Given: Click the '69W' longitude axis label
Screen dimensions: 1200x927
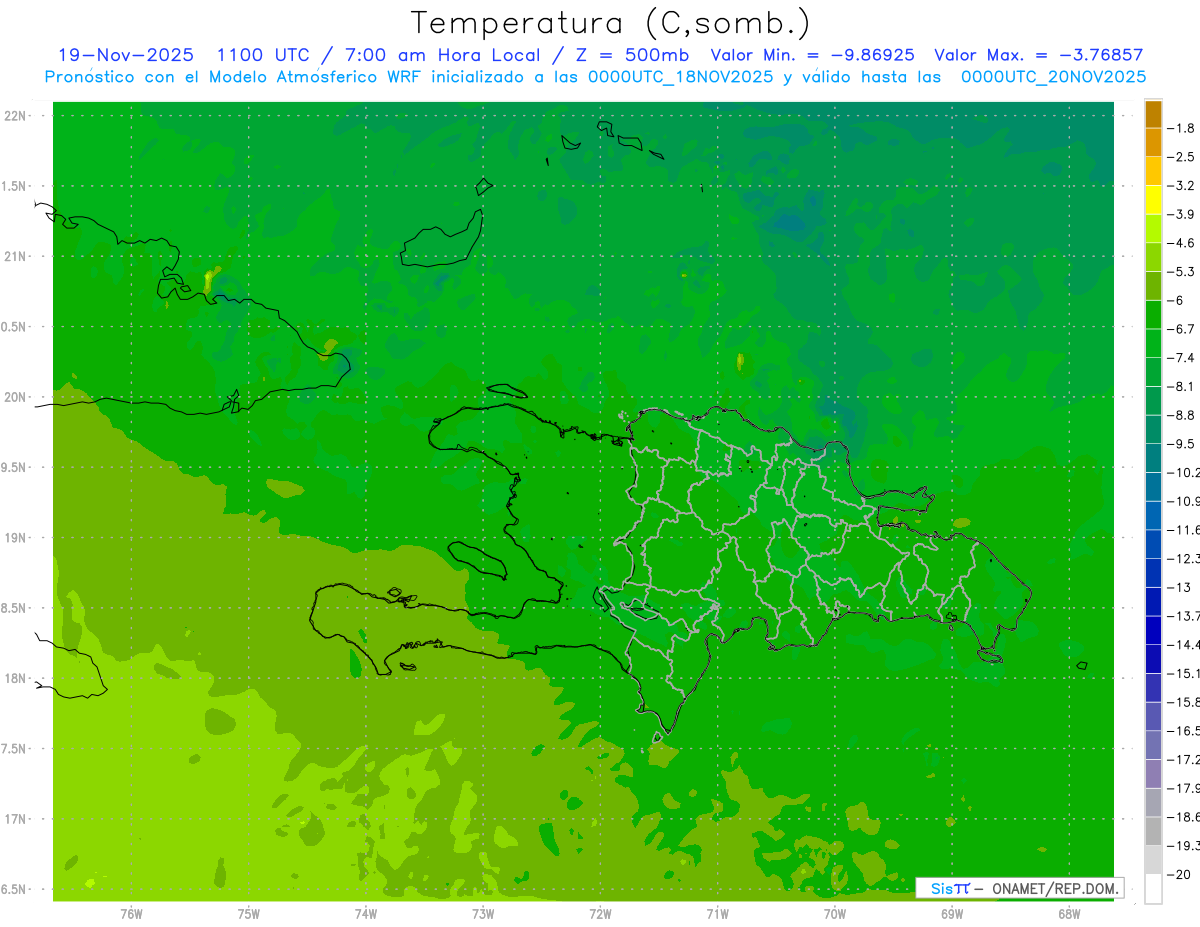Looking at the screenshot, I should click(x=952, y=913).
